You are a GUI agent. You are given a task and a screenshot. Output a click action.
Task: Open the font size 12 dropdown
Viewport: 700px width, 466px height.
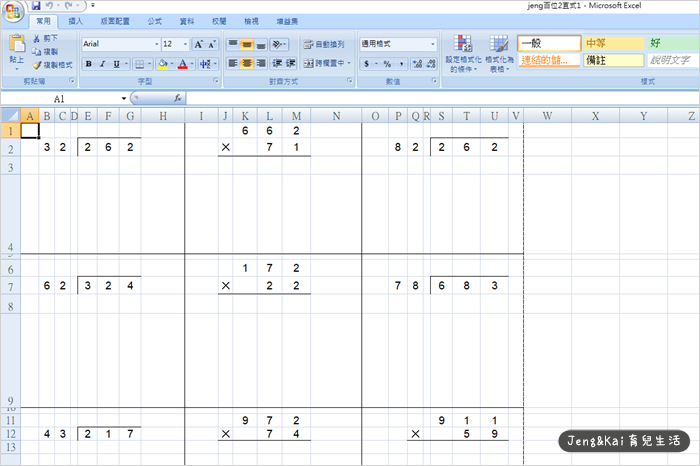point(185,44)
